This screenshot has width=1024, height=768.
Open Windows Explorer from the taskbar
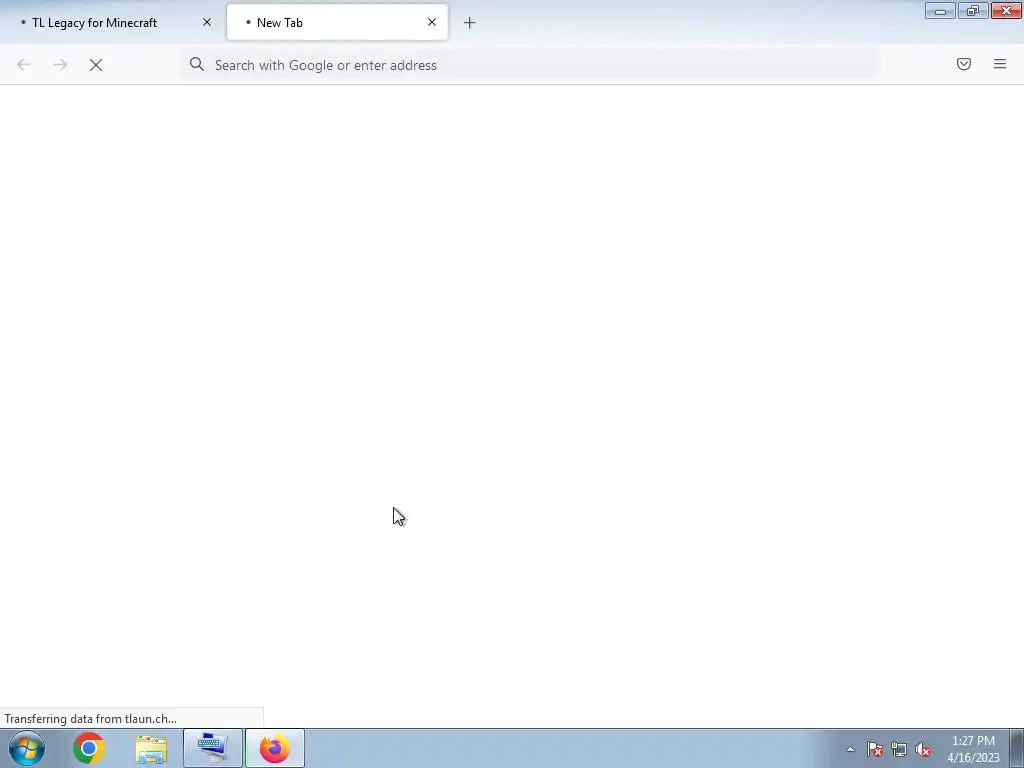(x=151, y=748)
